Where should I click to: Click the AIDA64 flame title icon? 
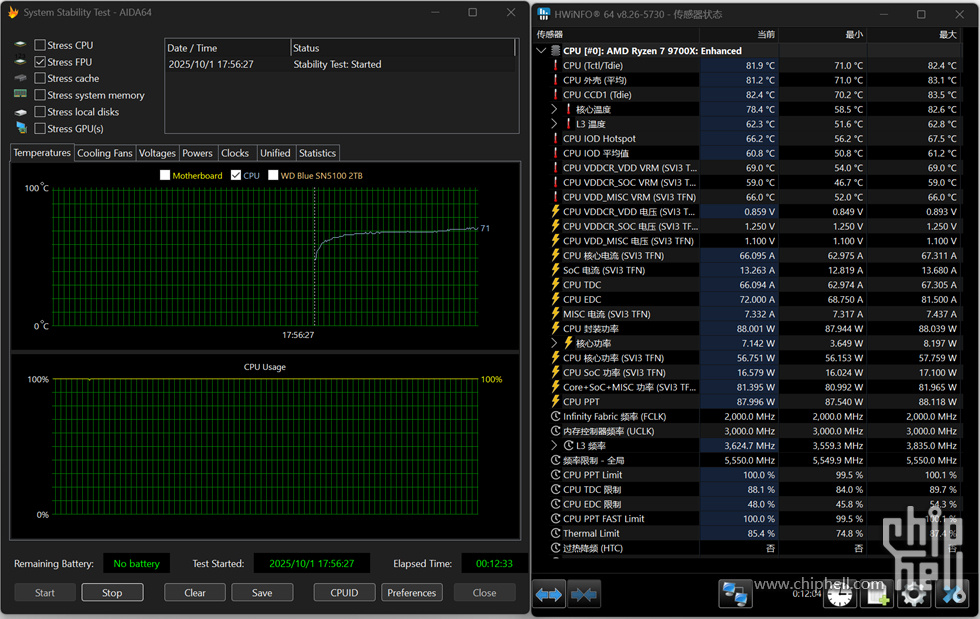click(13, 12)
